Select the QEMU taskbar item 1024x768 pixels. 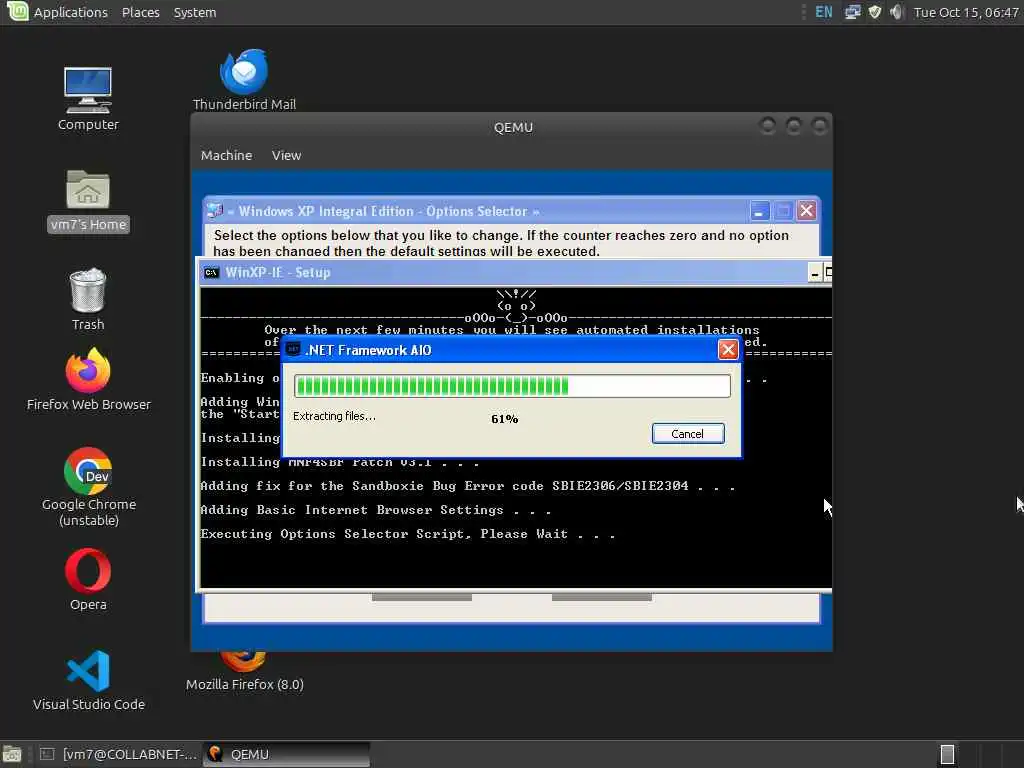coord(287,754)
